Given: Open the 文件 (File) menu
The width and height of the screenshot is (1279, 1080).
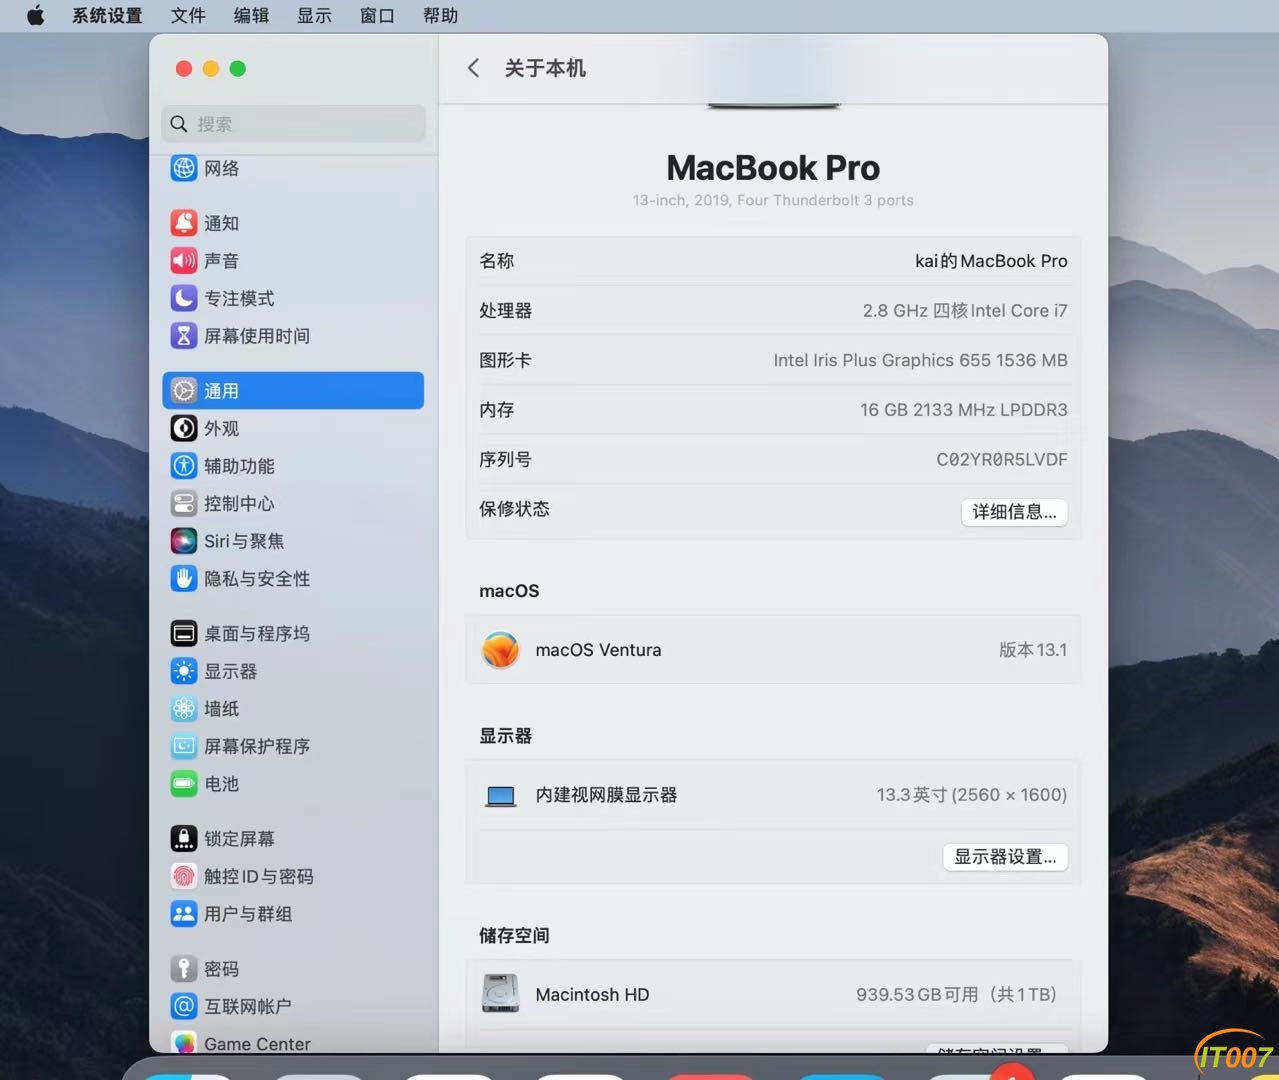Looking at the screenshot, I should 188,16.
